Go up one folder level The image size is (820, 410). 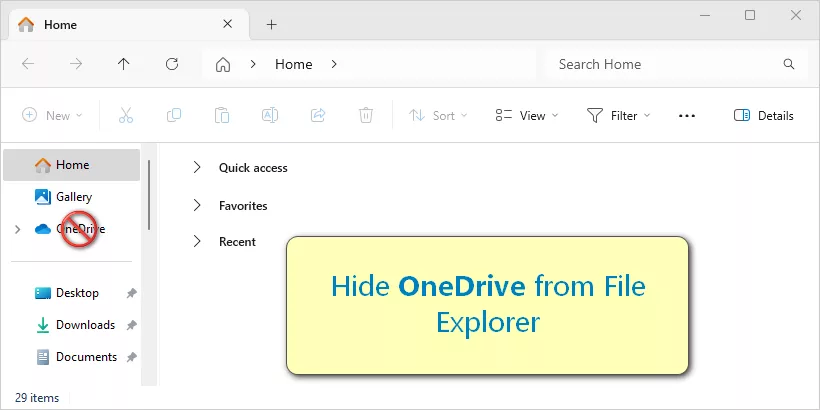[123, 64]
